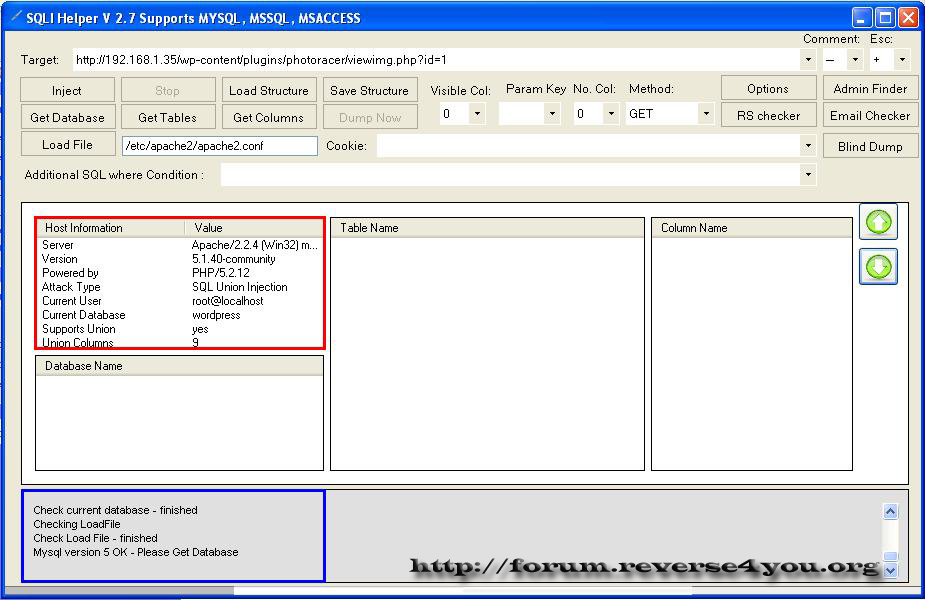This screenshot has width=925, height=600.
Task: Click the PHP/5.2.12 value
Action: coord(221,273)
